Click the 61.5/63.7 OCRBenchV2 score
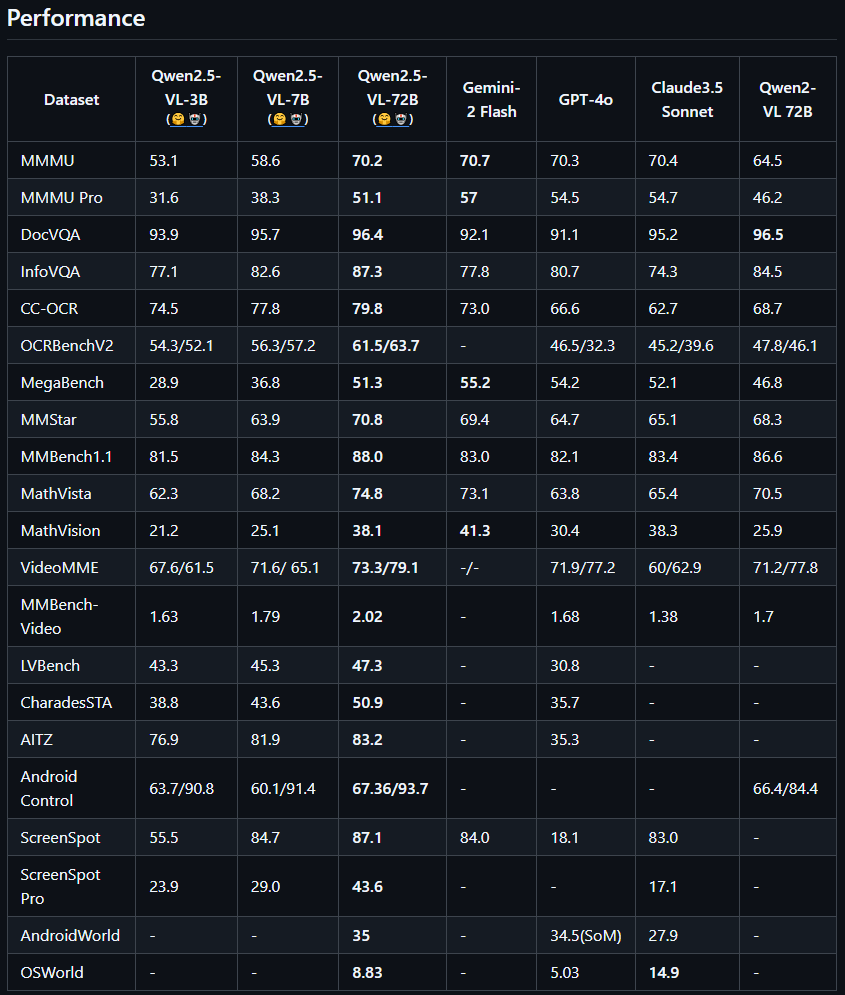The height and width of the screenshot is (995, 845). coord(386,346)
